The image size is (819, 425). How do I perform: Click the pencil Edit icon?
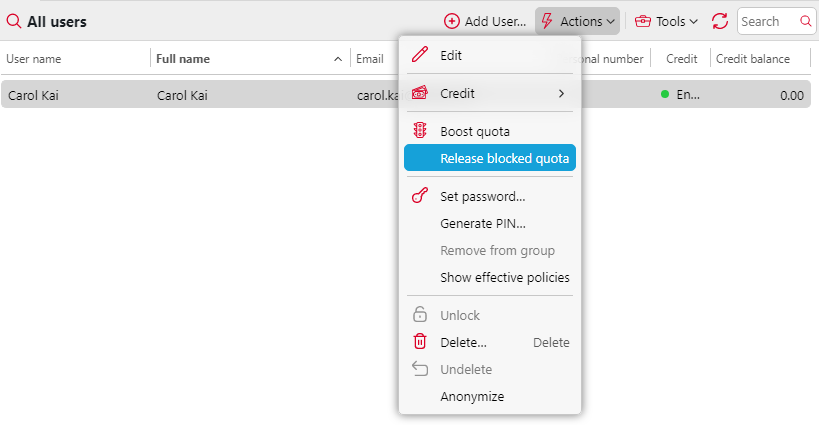pos(421,56)
